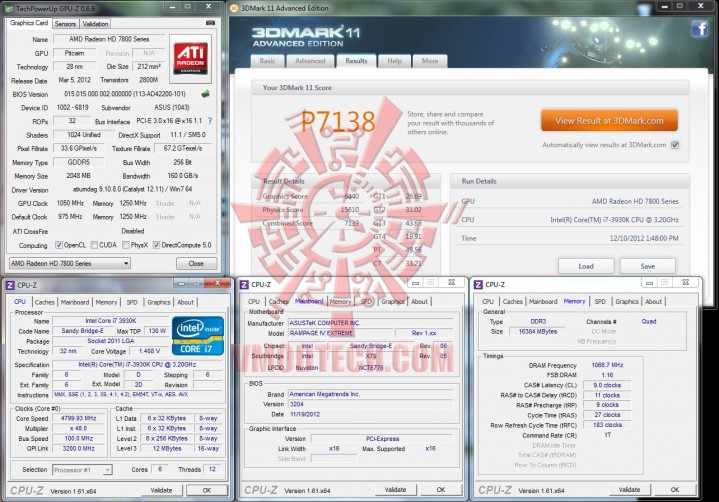Image resolution: width=719 pixels, height=502 pixels.
Task: Click the Bus Interface question mark icon
Action: [x=210, y=121]
